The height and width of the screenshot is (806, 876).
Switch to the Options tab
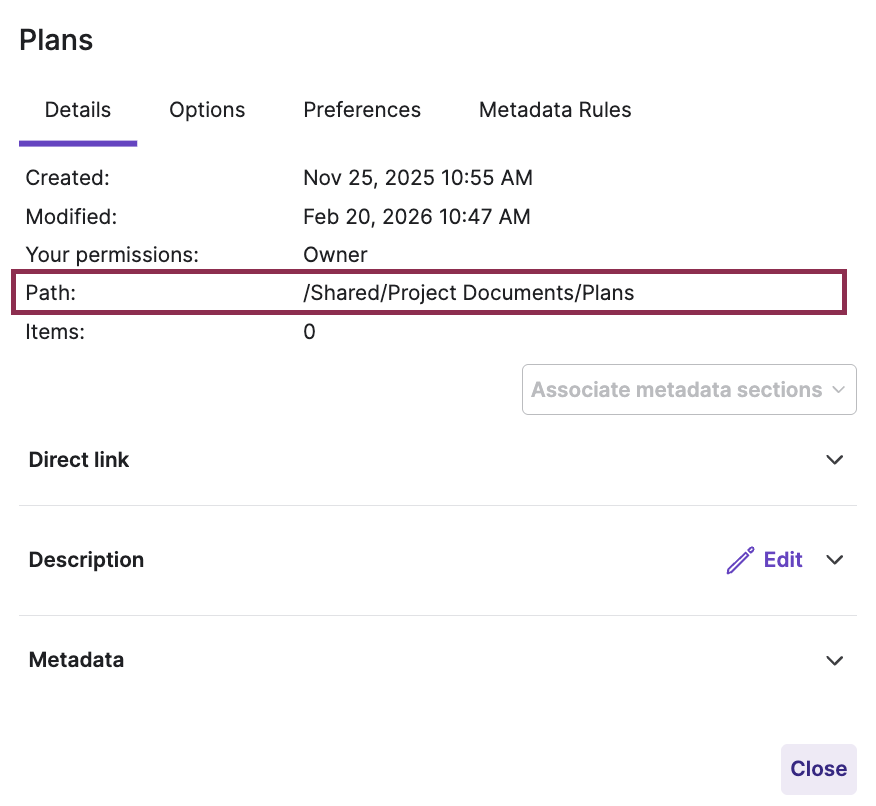pos(207,110)
